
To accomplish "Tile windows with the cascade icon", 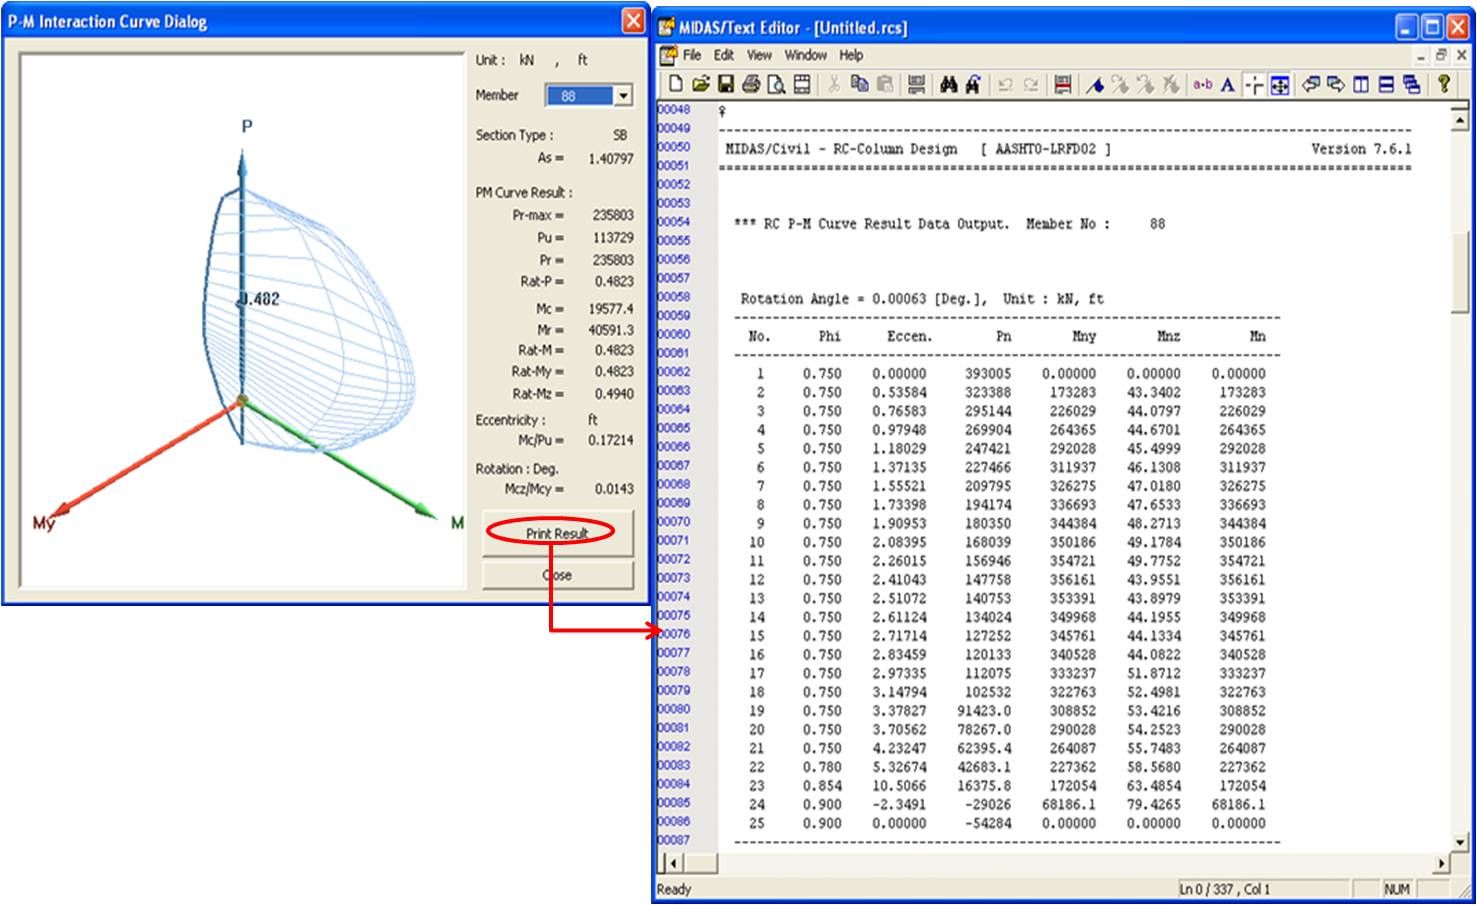I will click(1411, 85).
